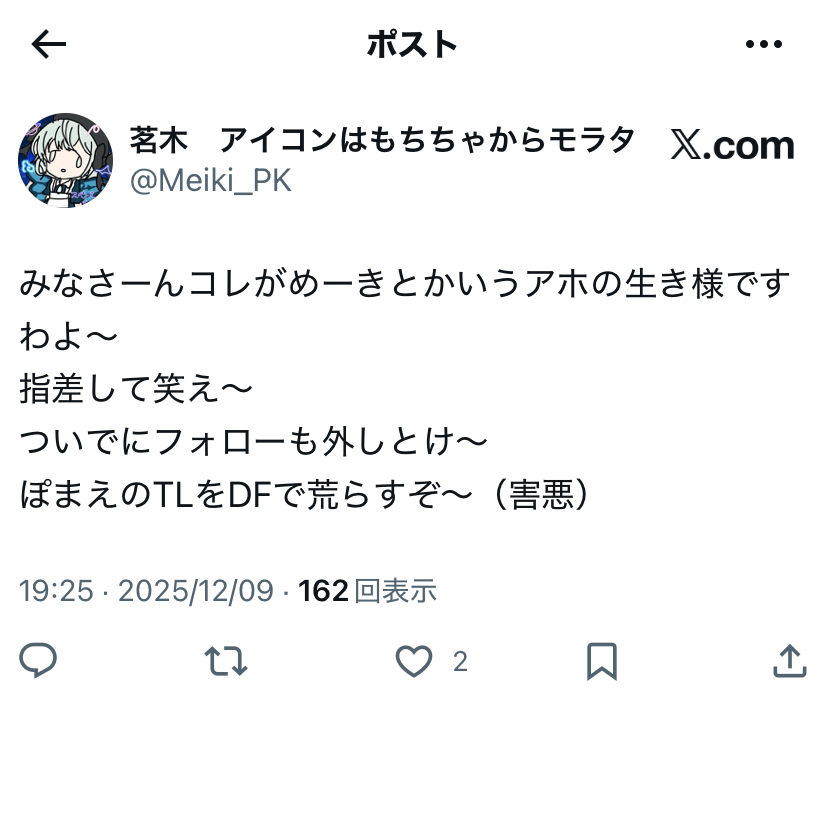Open the share upload icon

point(790,660)
